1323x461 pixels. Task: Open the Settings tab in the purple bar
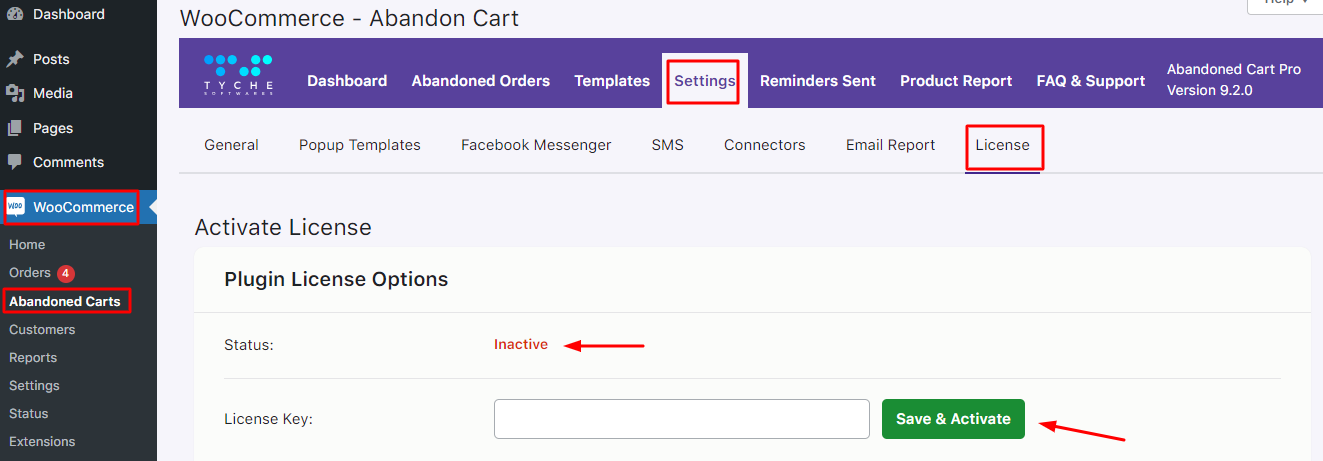click(x=705, y=81)
